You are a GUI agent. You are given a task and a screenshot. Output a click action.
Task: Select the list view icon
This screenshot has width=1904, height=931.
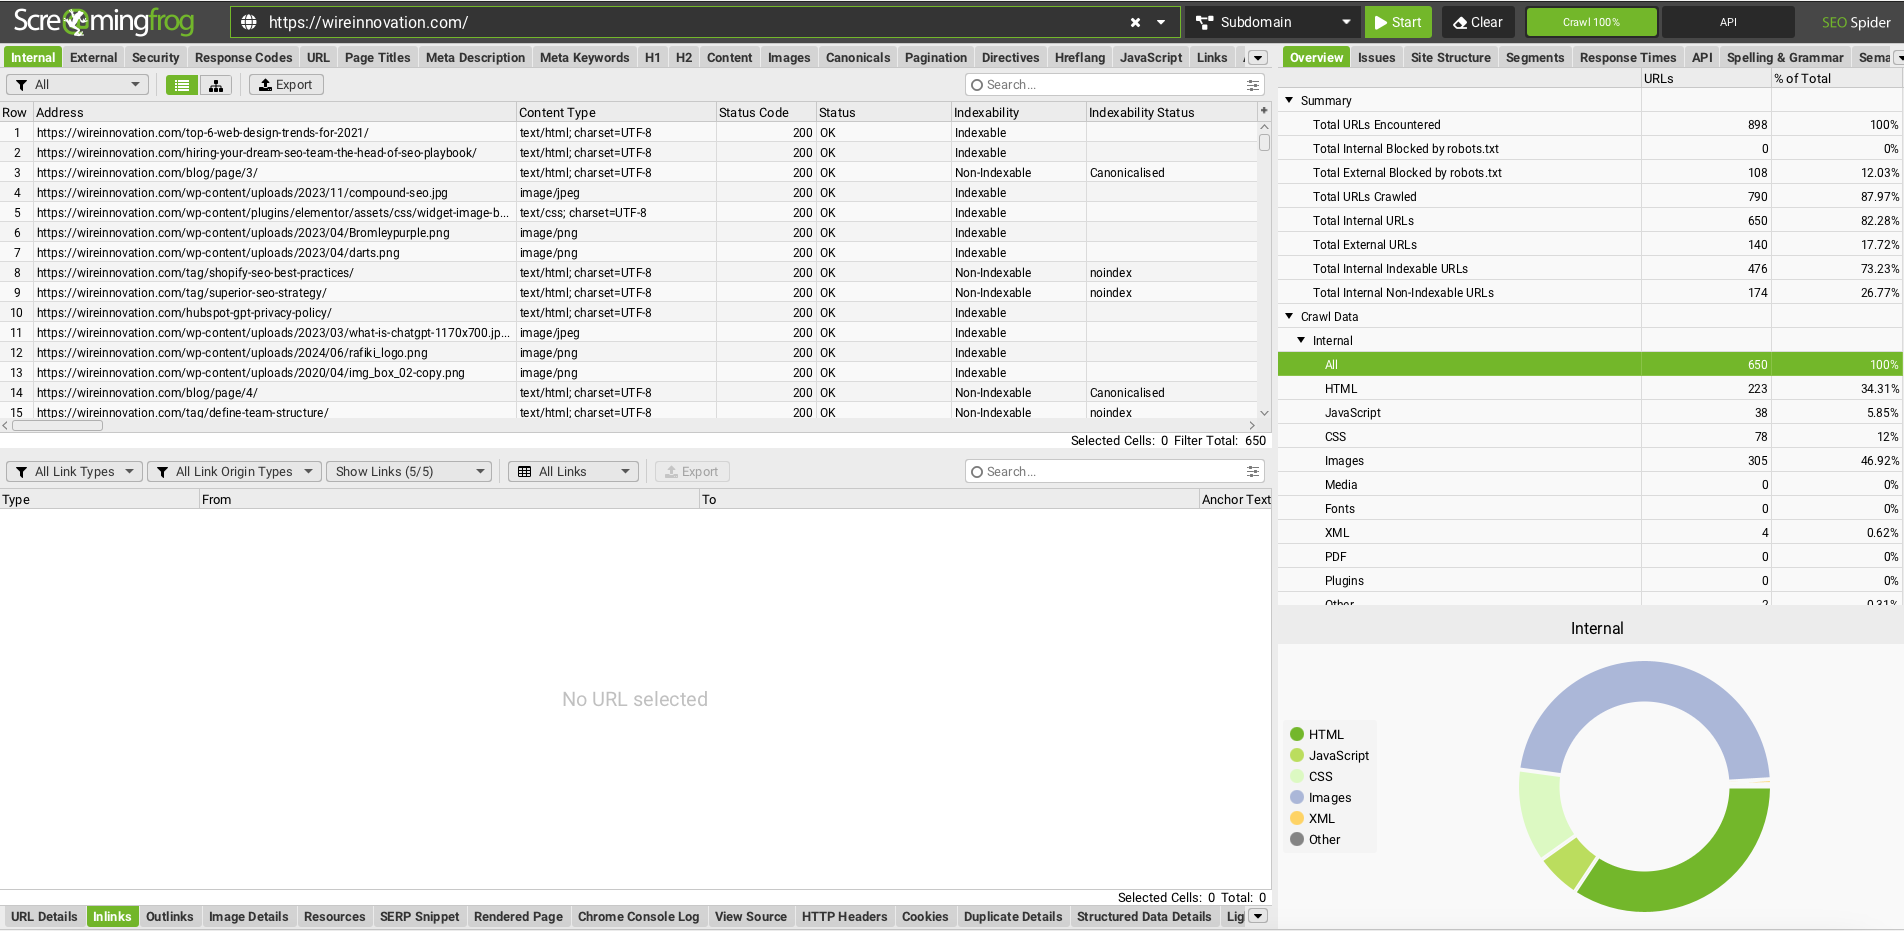(x=182, y=85)
